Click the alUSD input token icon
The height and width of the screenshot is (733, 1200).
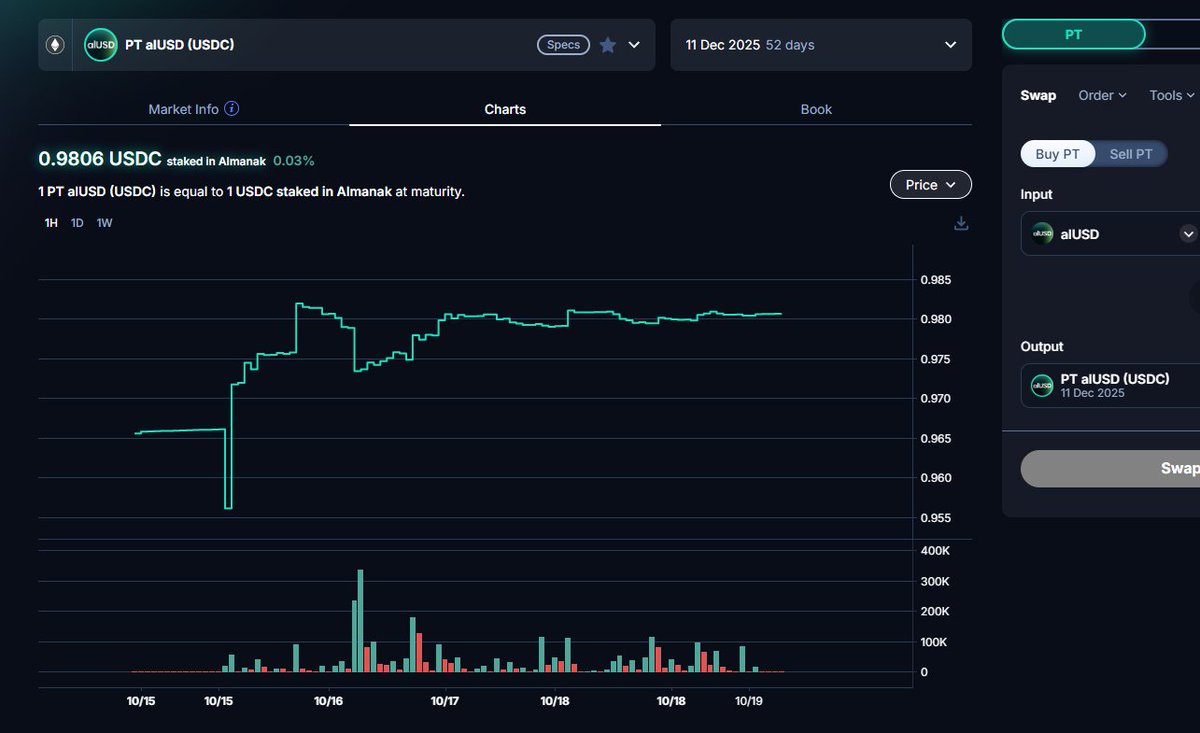click(1043, 234)
